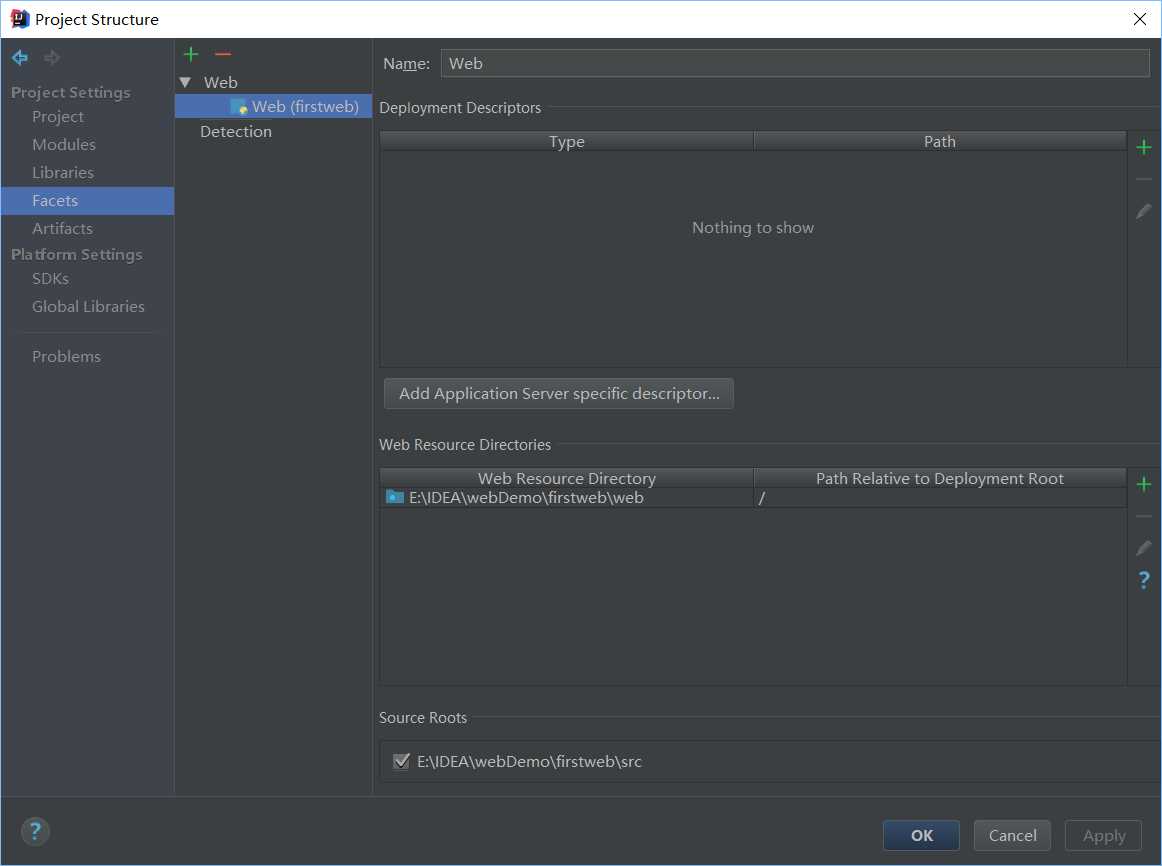Screen dimensions: 1162x866
Task: Click the Path column header in Deployment Descriptors
Action: 940,141
